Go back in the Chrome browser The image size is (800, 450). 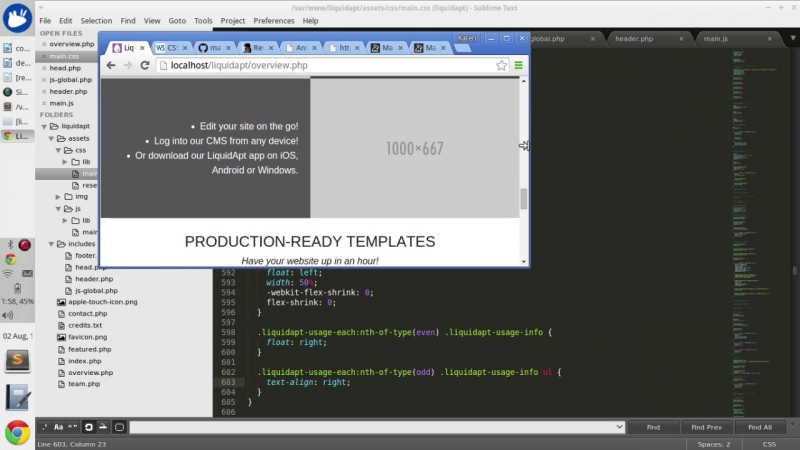click(x=111, y=65)
